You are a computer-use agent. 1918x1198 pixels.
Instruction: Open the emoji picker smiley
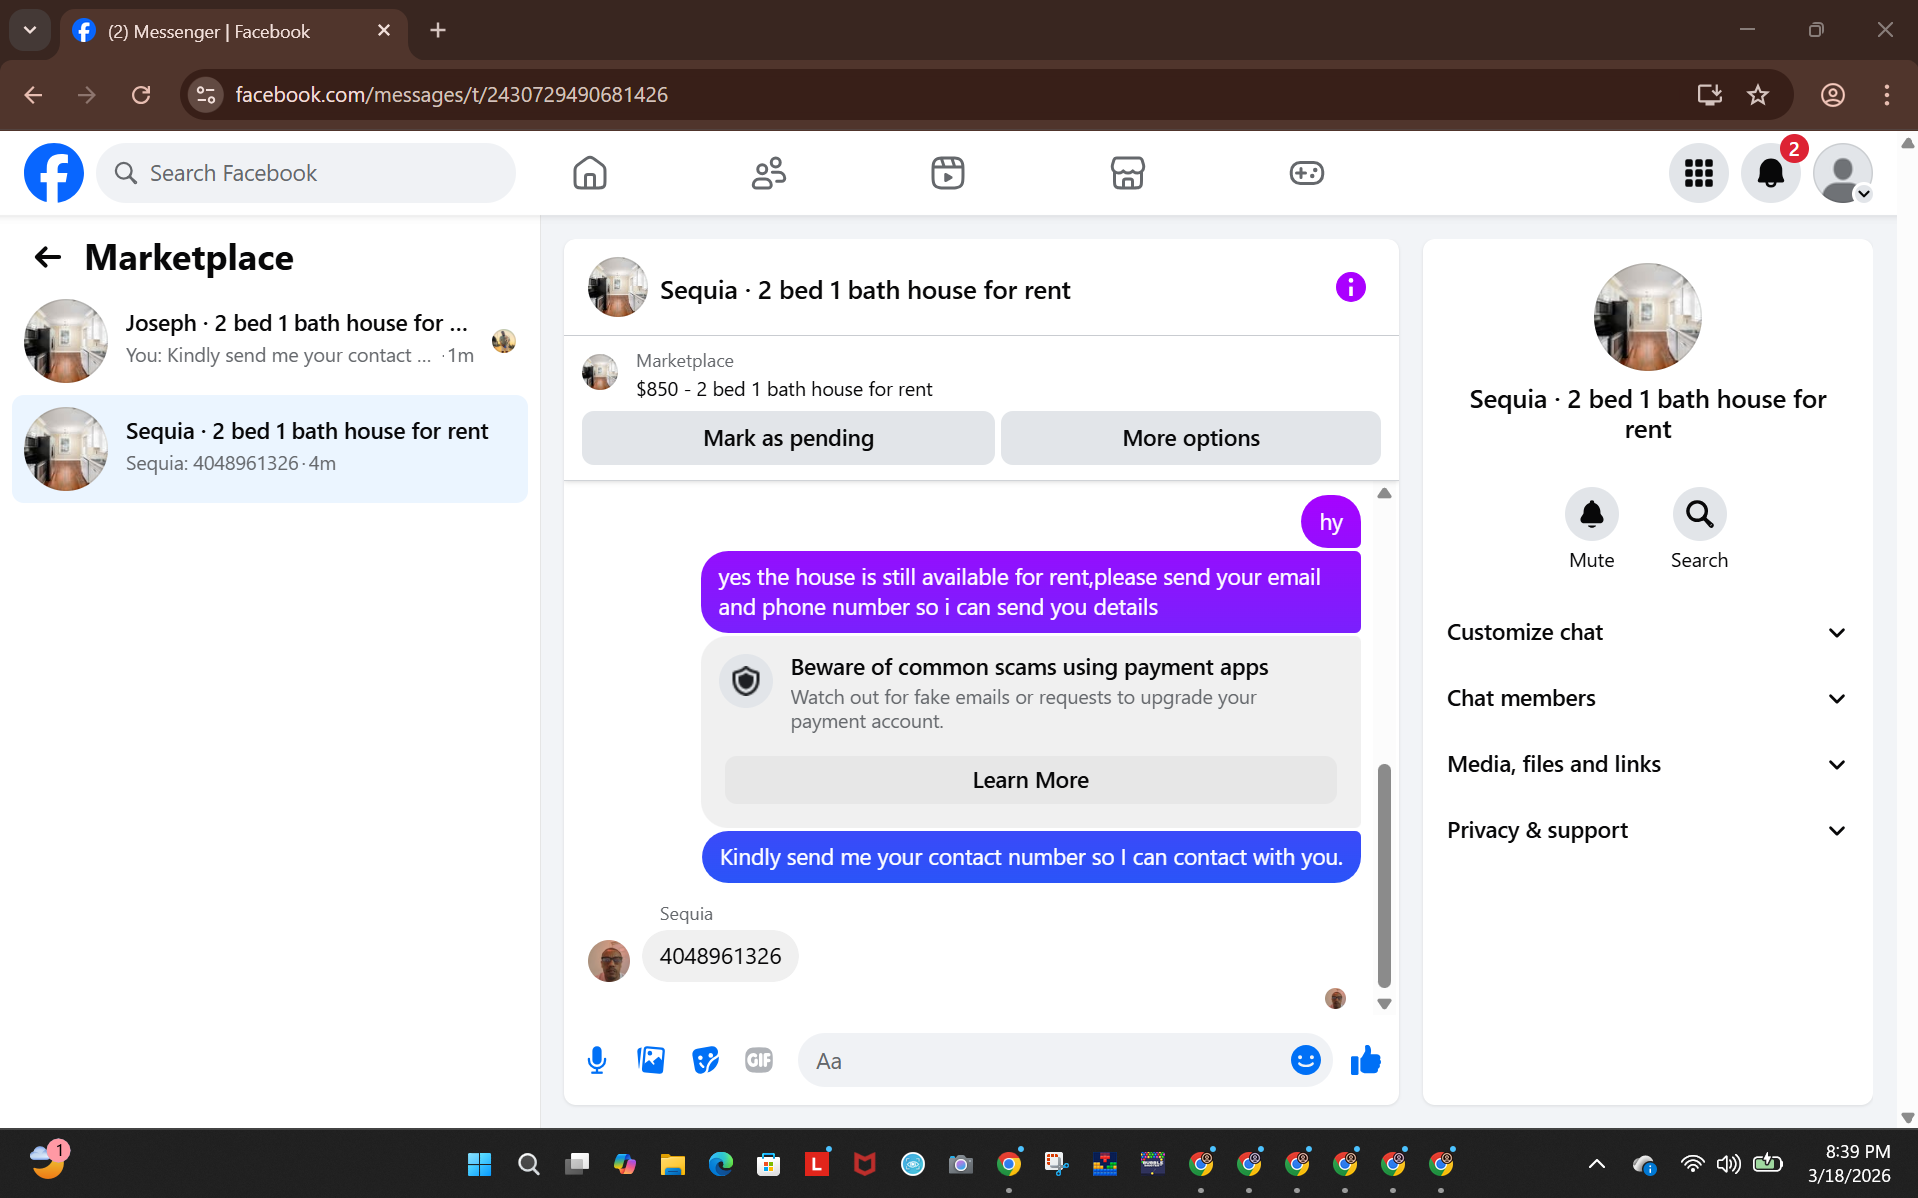(1305, 1060)
